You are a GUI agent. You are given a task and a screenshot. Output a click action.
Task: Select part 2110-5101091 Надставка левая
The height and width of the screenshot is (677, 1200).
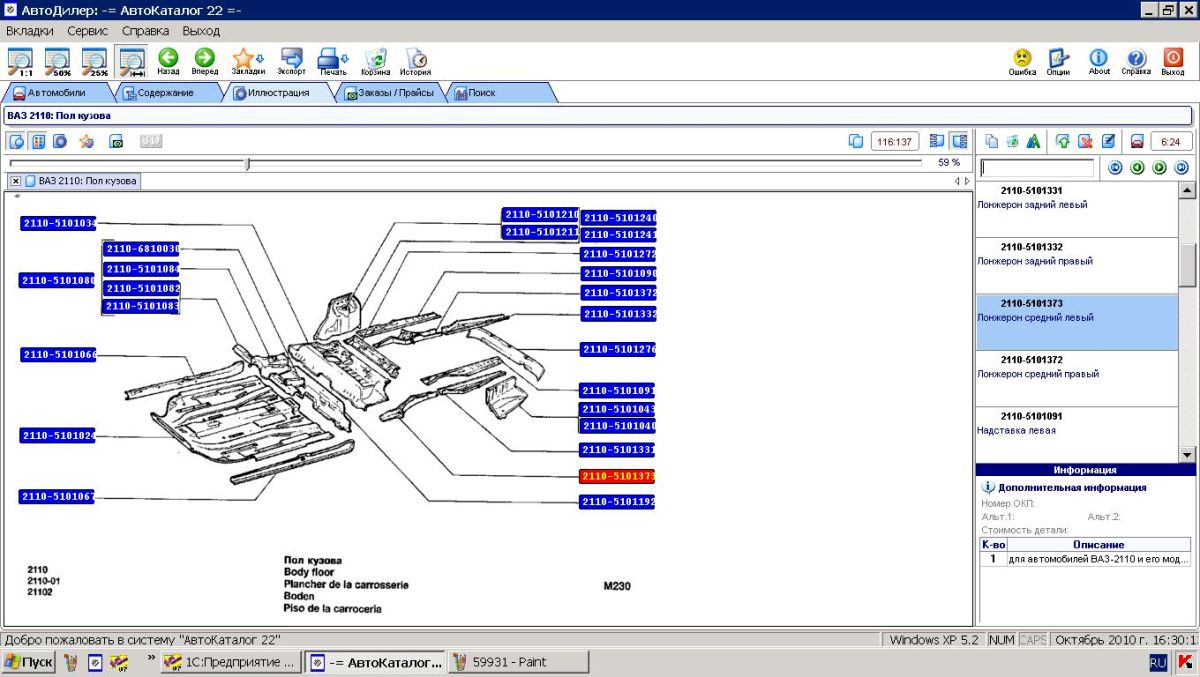pos(1077,435)
